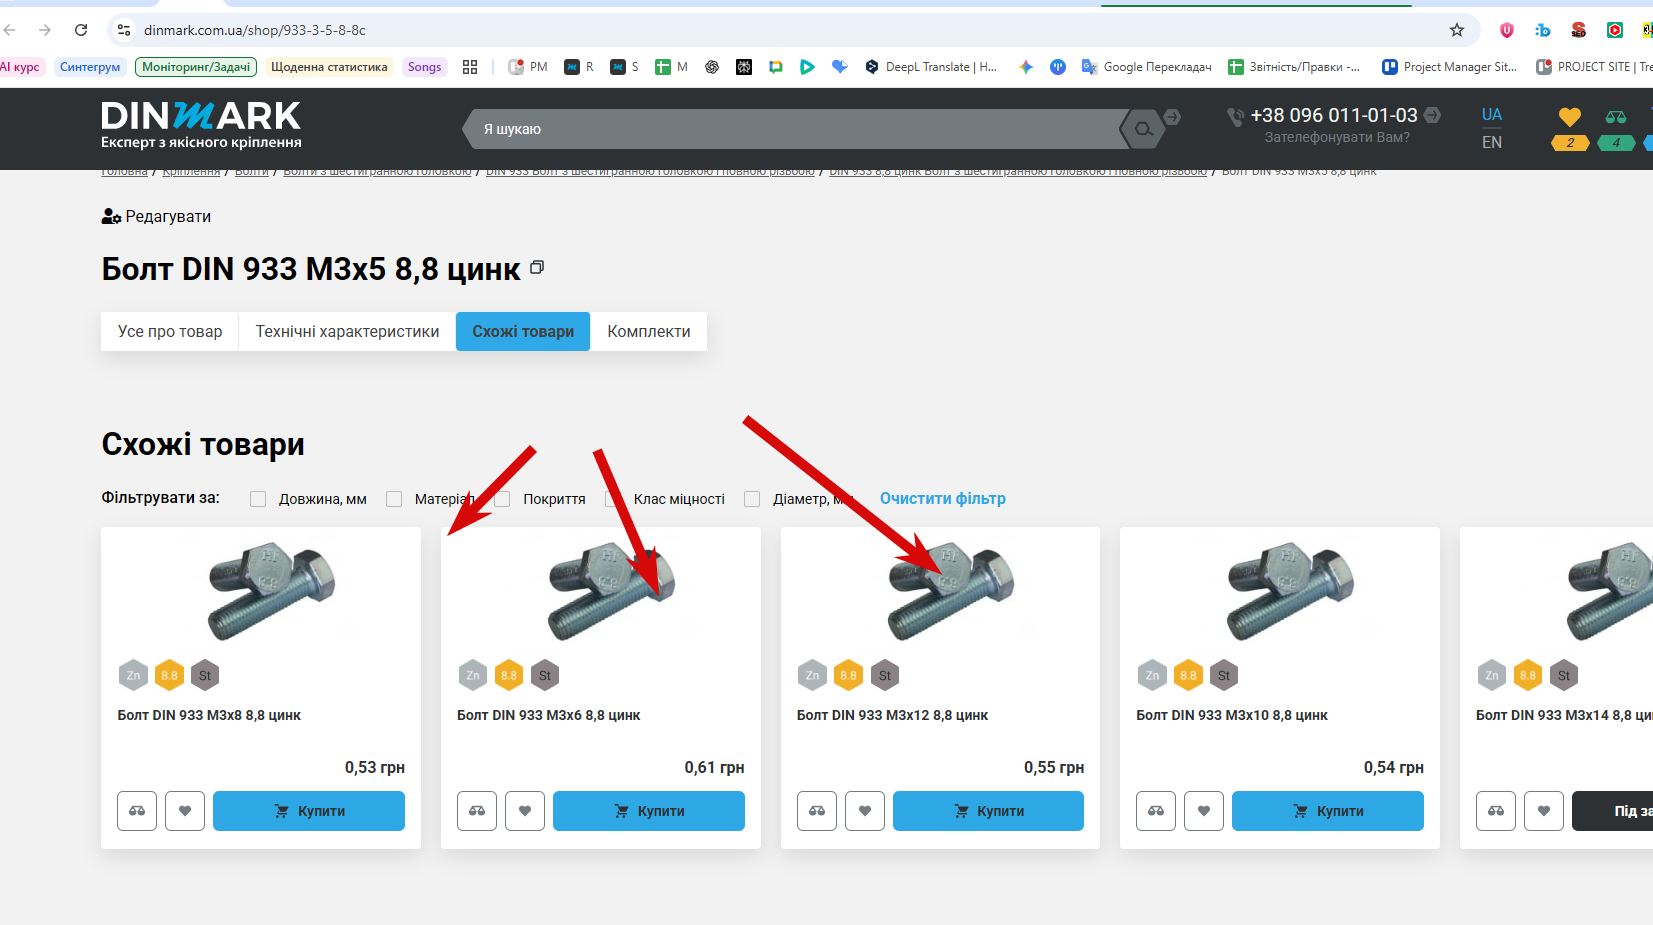Reload the page with the refresh icon
This screenshot has width=1653, height=925.
click(81, 30)
